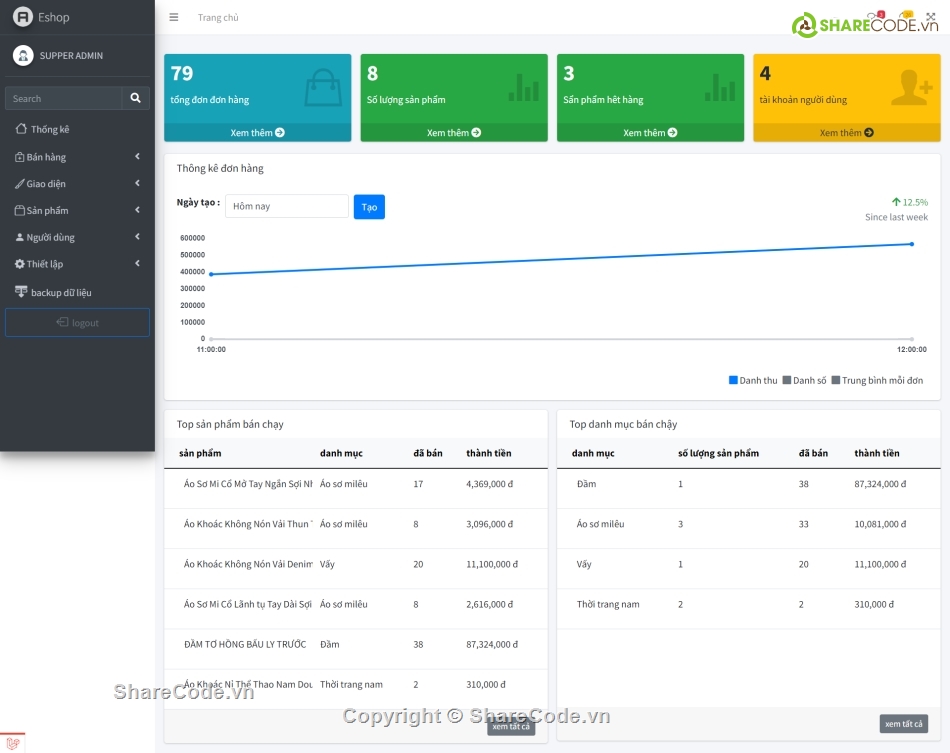Toggle Trung bình mỗi đơn legend series
This screenshot has width=950, height=753.
click(x=876, y=380)
